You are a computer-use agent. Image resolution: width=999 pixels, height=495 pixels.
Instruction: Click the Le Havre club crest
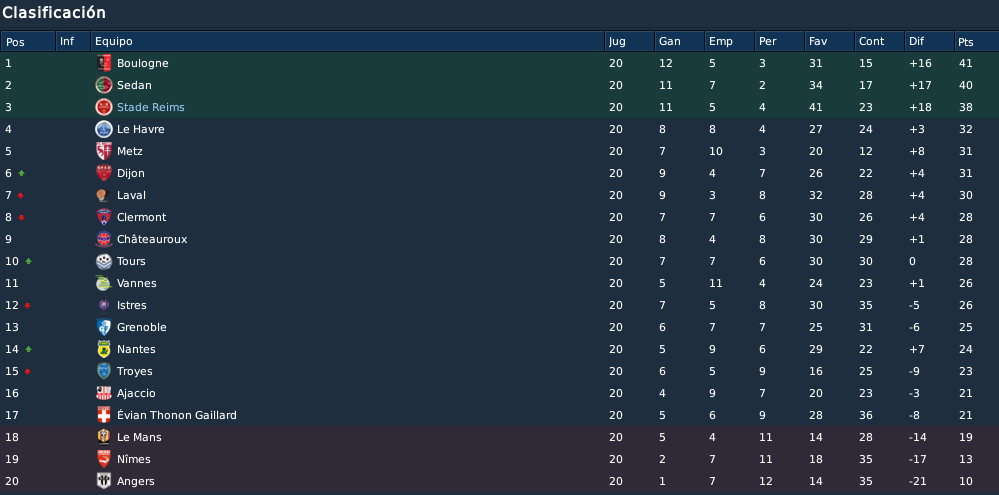(103, 129)
